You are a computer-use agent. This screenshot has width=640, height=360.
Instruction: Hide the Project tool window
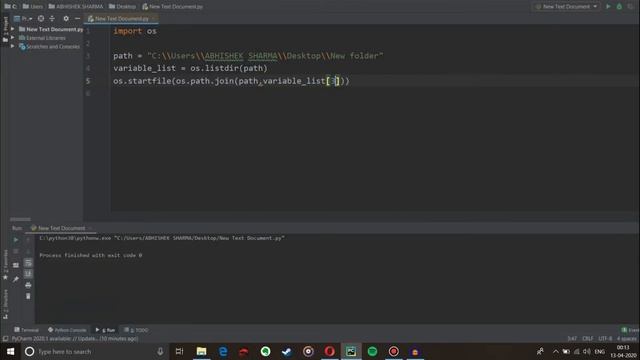pyautogui.click(x=77, y=18)
